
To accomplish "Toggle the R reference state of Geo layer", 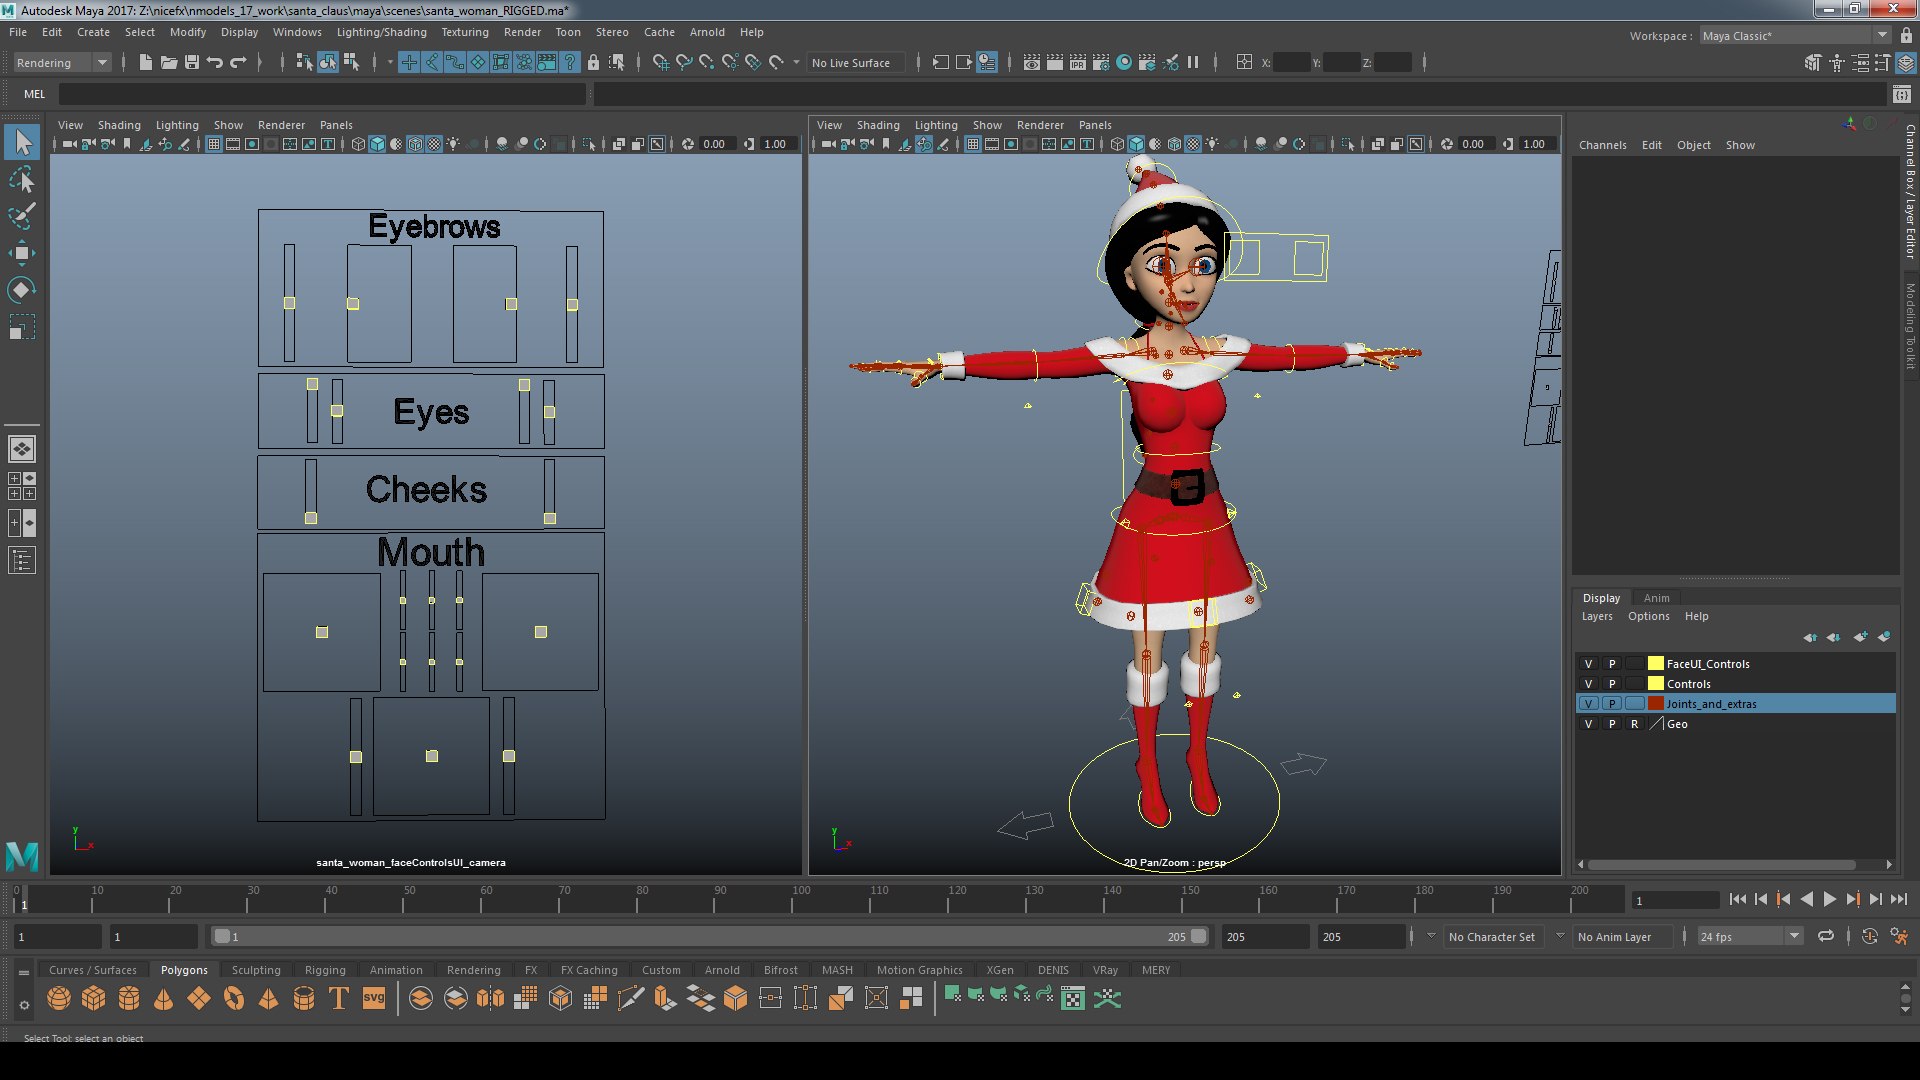I will coord(1635,724).
